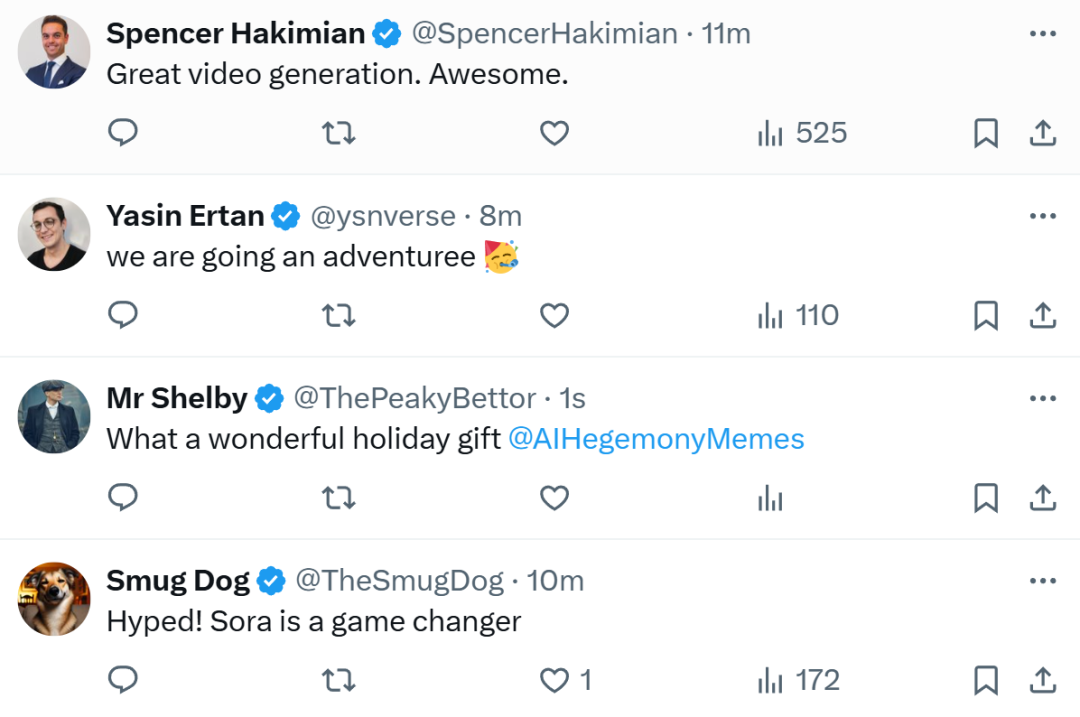
Task: Reply to Smug Dog's Sora tweet
Action: 122,681
